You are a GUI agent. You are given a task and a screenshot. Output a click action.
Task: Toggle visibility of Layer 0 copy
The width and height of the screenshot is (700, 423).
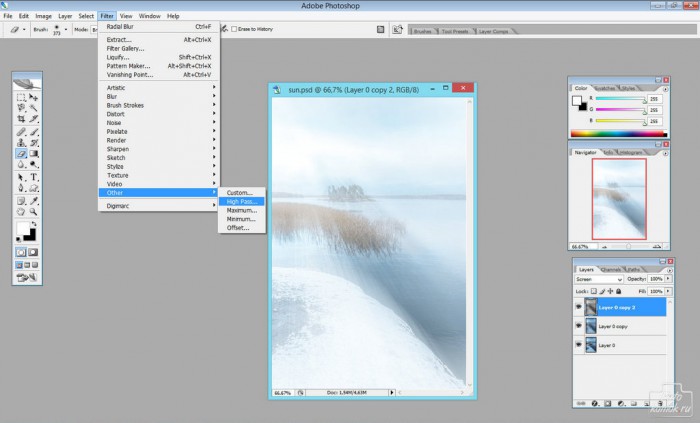pyautogui.click(x=579, y=326)
